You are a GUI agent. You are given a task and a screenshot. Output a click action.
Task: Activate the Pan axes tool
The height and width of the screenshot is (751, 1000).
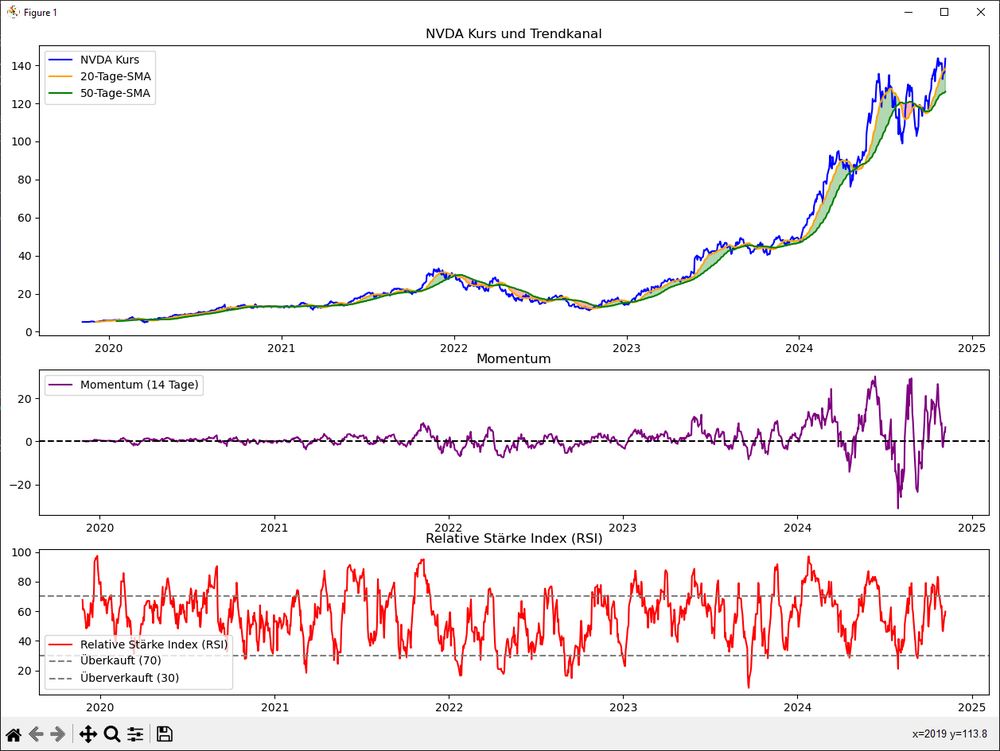pos(88,734)
